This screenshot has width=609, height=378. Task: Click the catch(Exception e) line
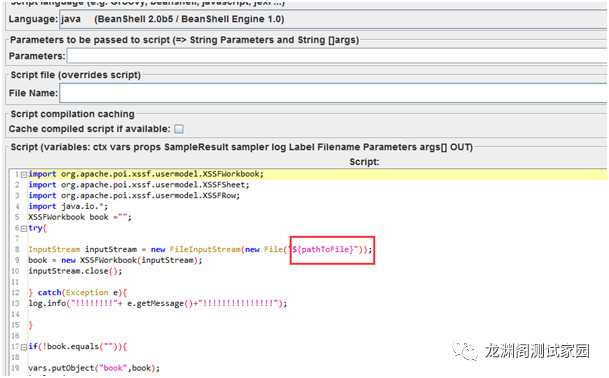click(x=78, y=292)
